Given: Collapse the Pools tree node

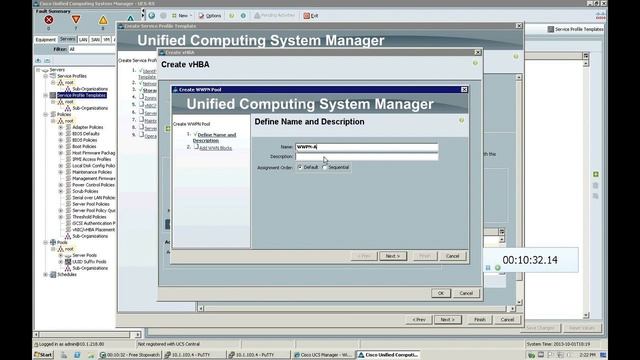Looking at the screenshot, I should (46, 242).
